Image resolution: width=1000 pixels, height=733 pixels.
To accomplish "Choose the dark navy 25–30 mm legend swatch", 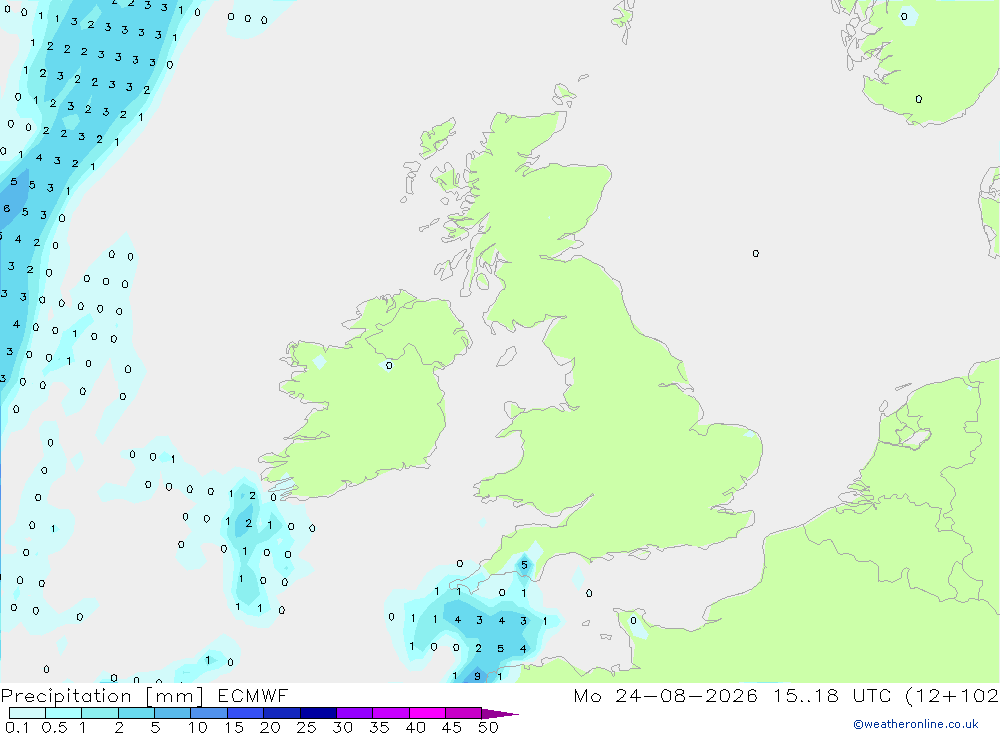I will pyautogui.click(x=318, y=713).
